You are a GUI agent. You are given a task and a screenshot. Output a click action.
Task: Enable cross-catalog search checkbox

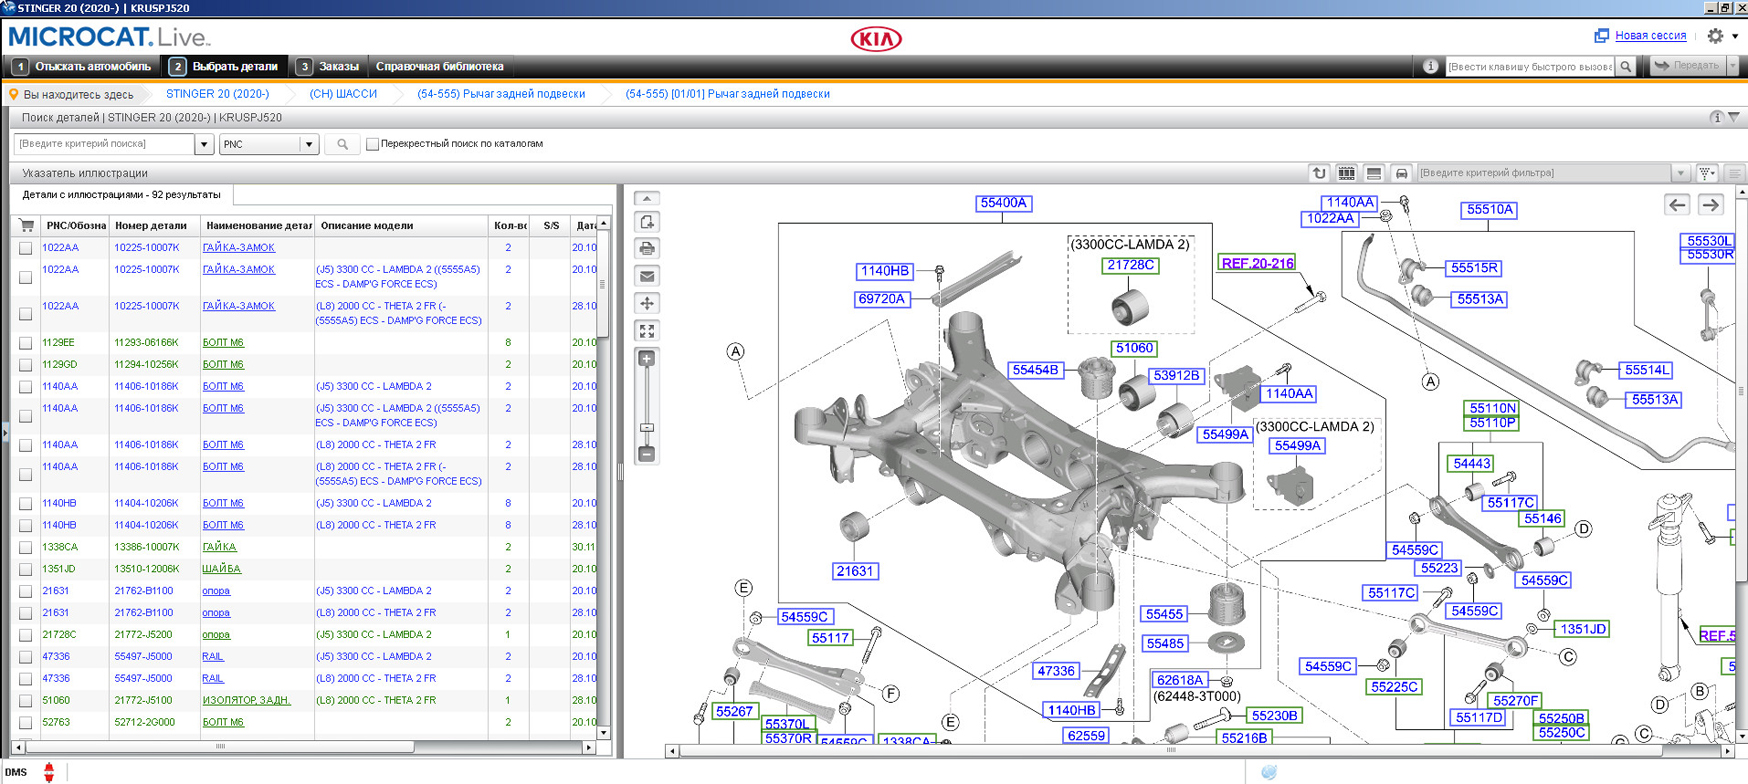pyautogui.click(x=373, y=144)
